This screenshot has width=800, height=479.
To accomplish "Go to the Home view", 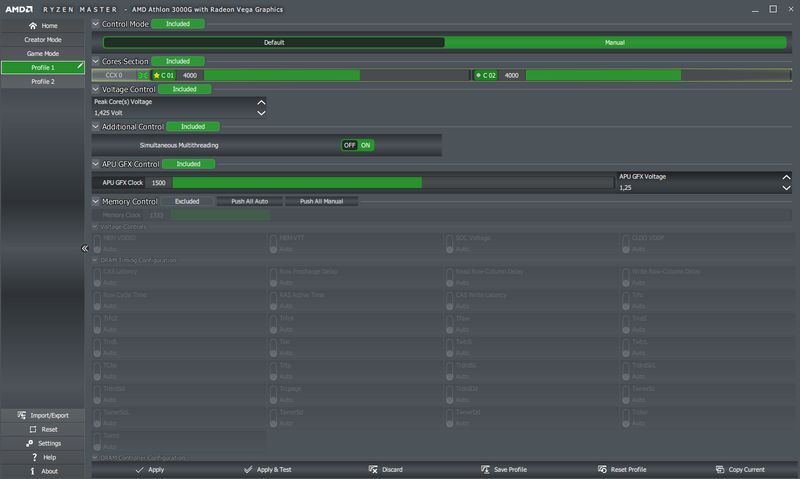I will pyautogui.click(x=43, y=26).
